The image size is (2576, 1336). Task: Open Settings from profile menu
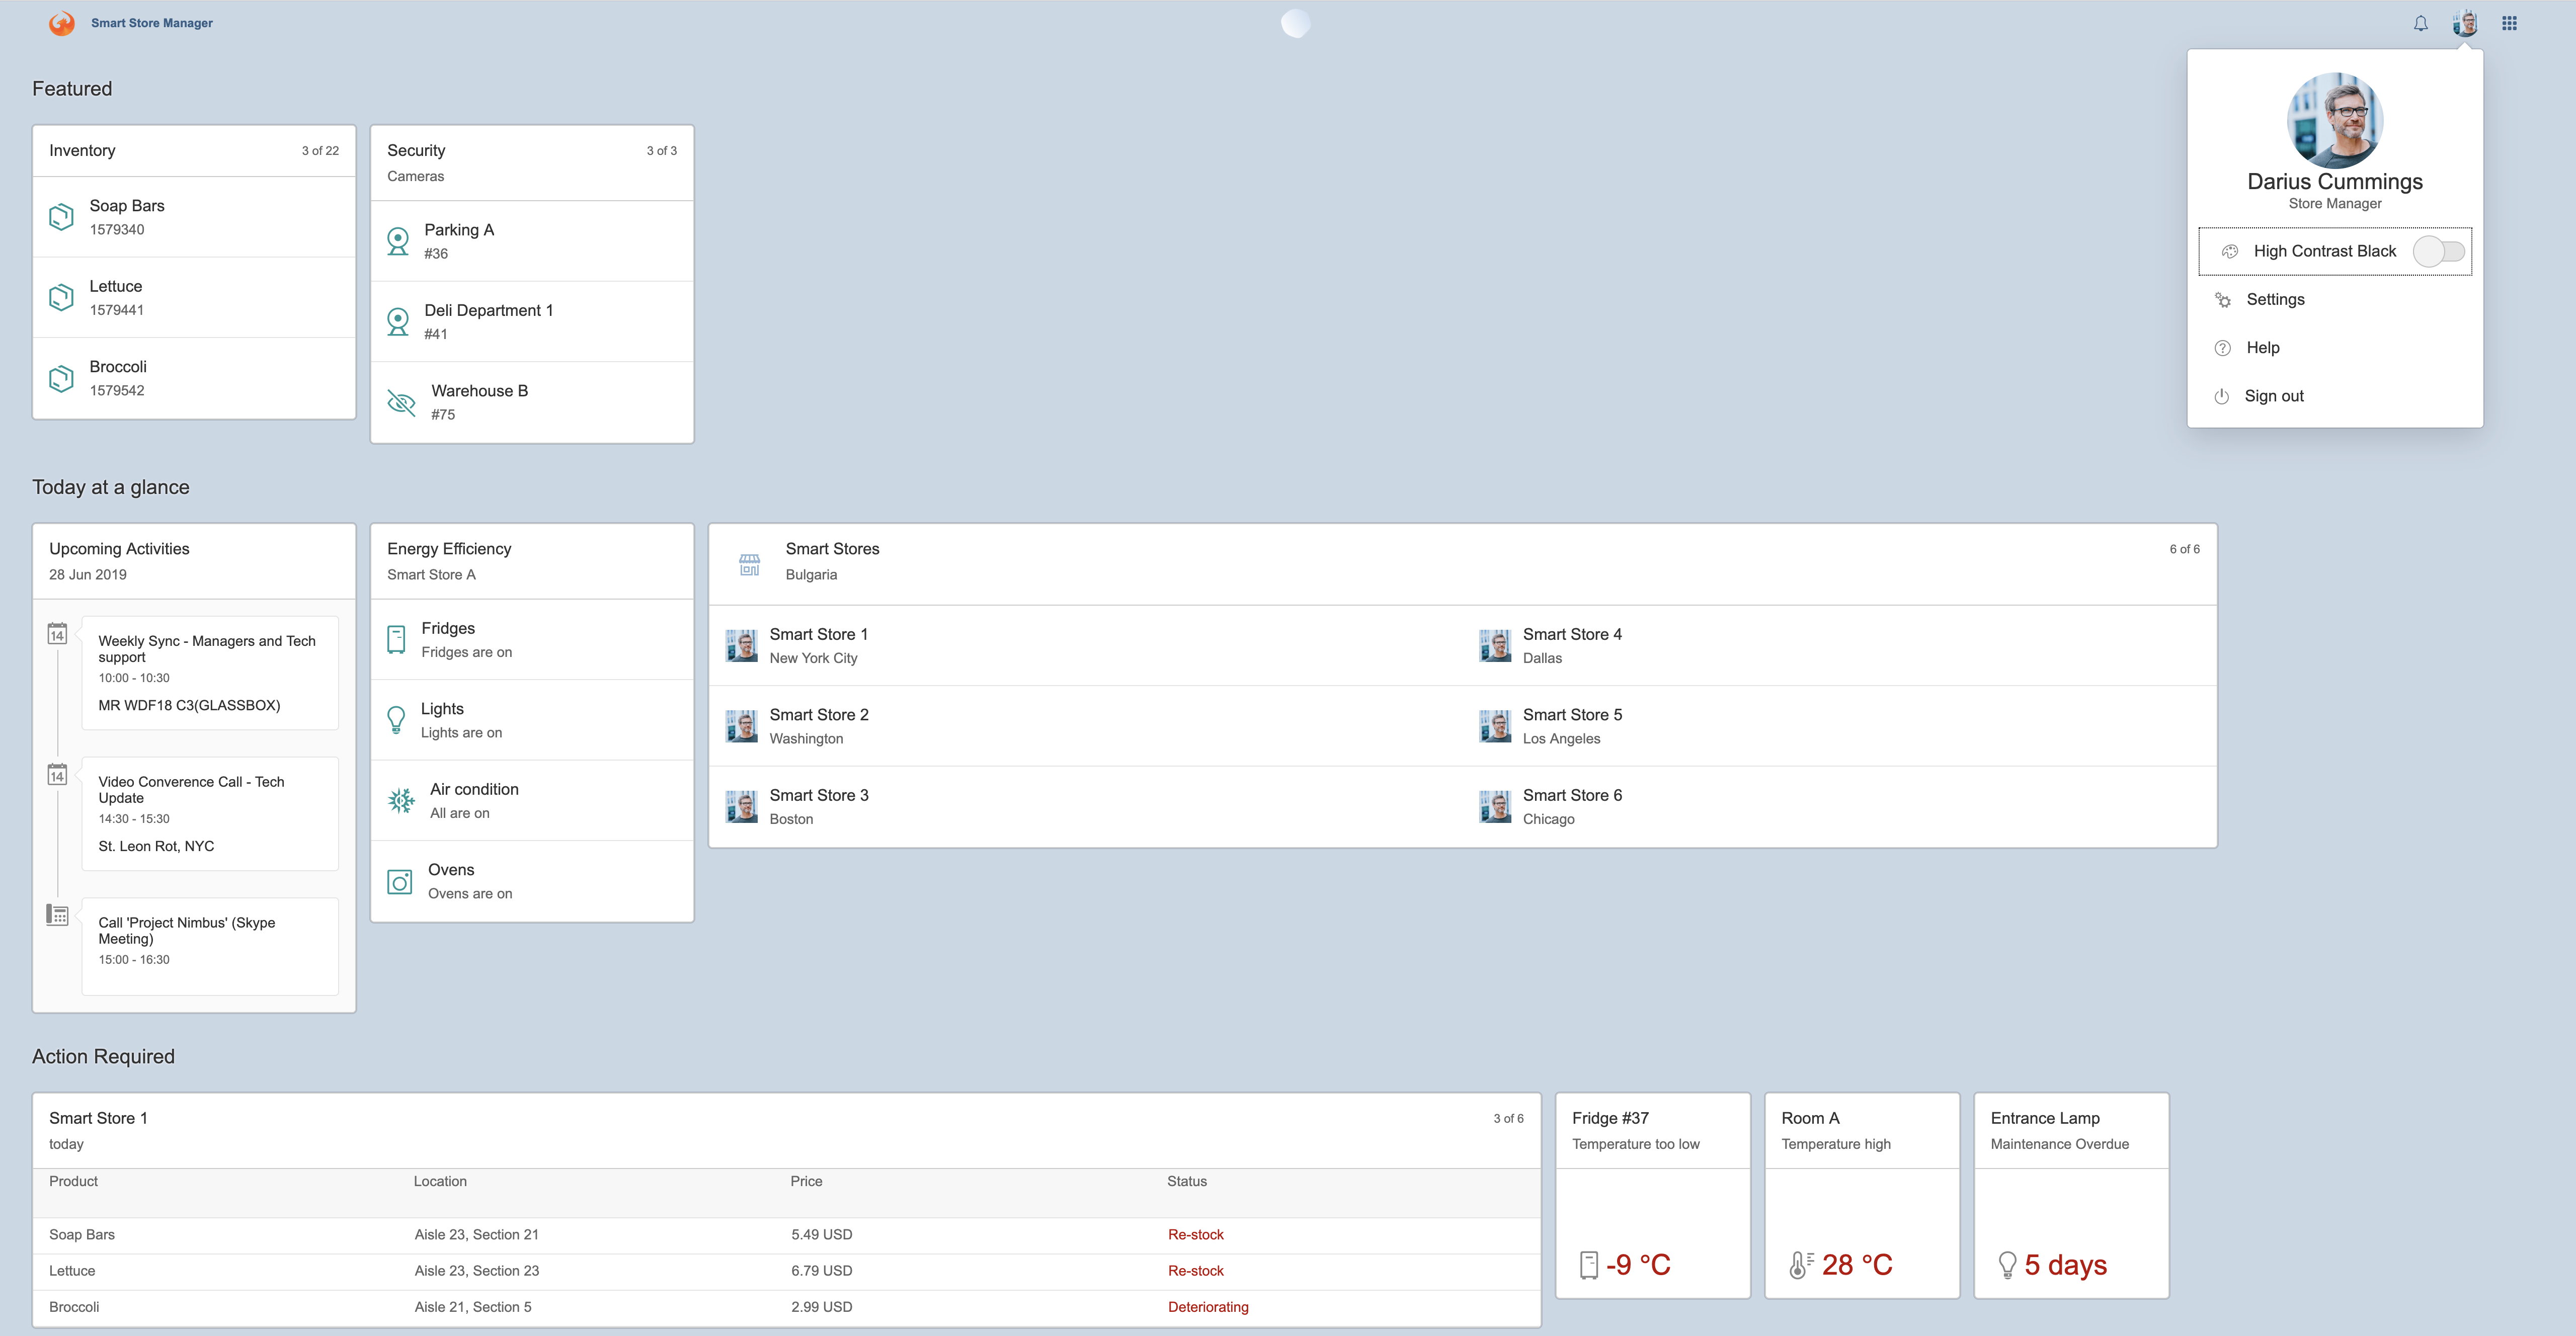(2275, 299)
